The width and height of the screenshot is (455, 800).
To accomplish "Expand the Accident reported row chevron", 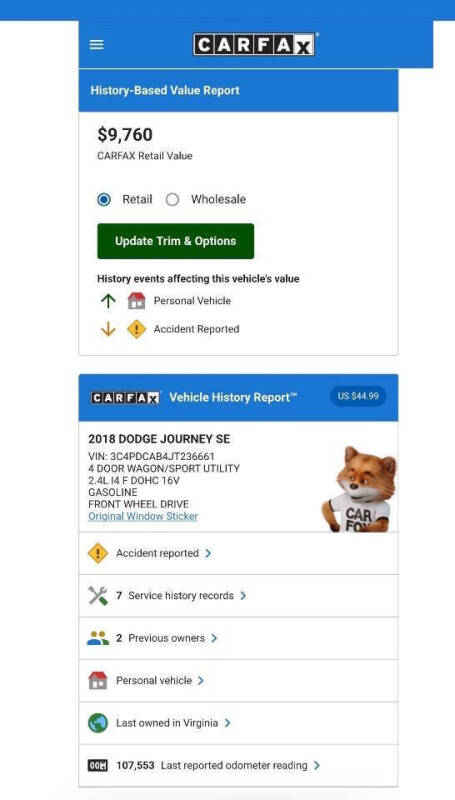I will (208, 554).
